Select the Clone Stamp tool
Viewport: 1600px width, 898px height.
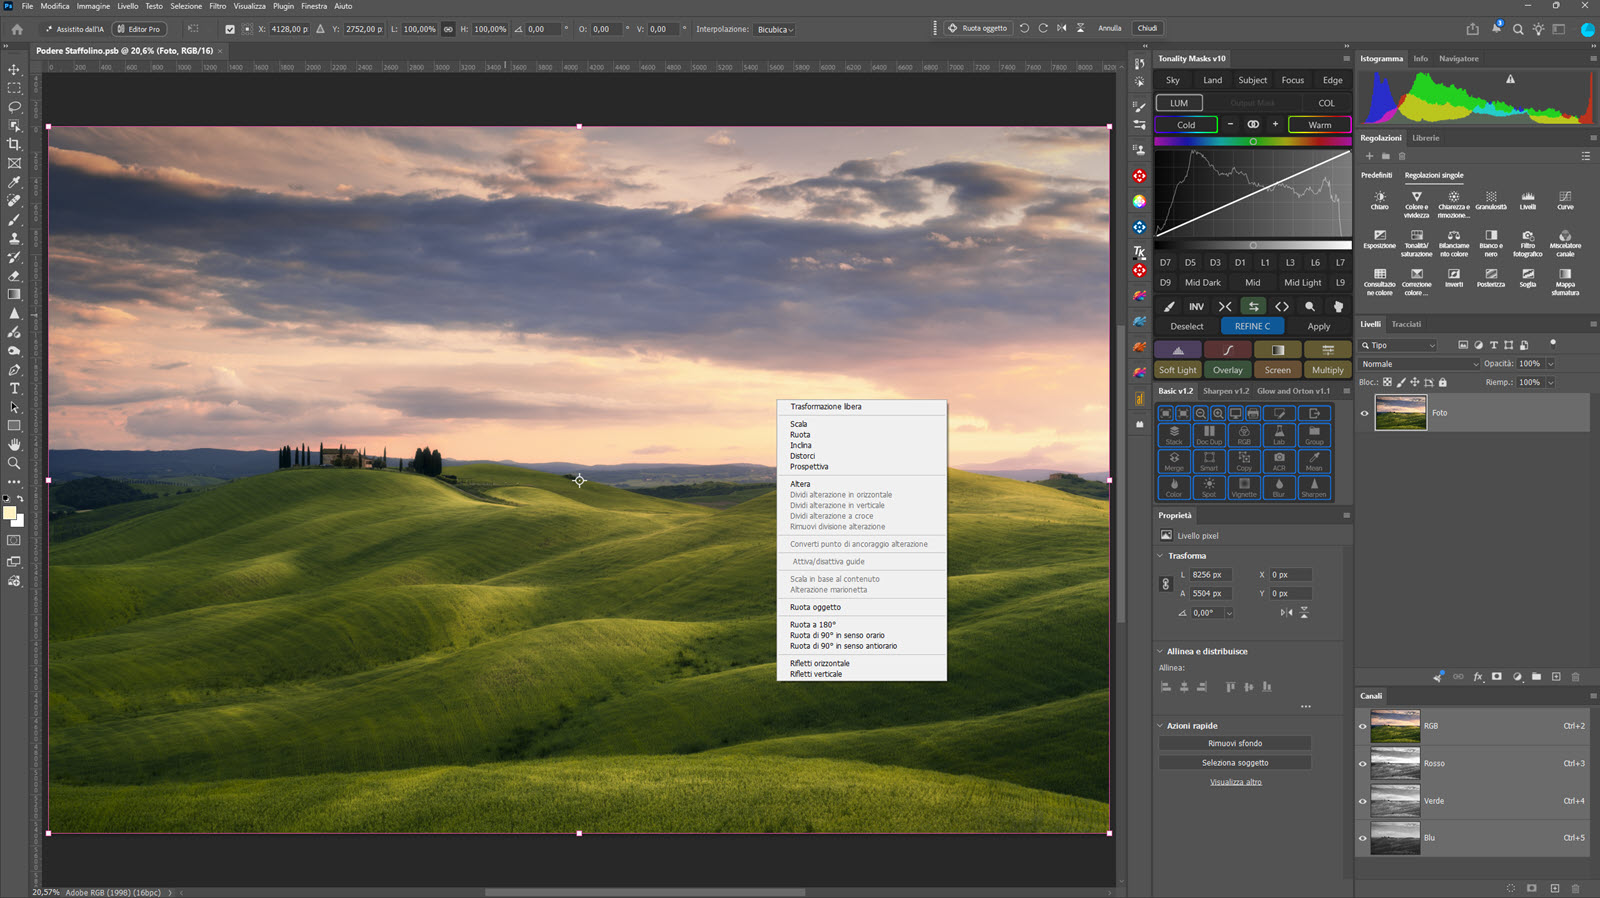coord(14,239)
